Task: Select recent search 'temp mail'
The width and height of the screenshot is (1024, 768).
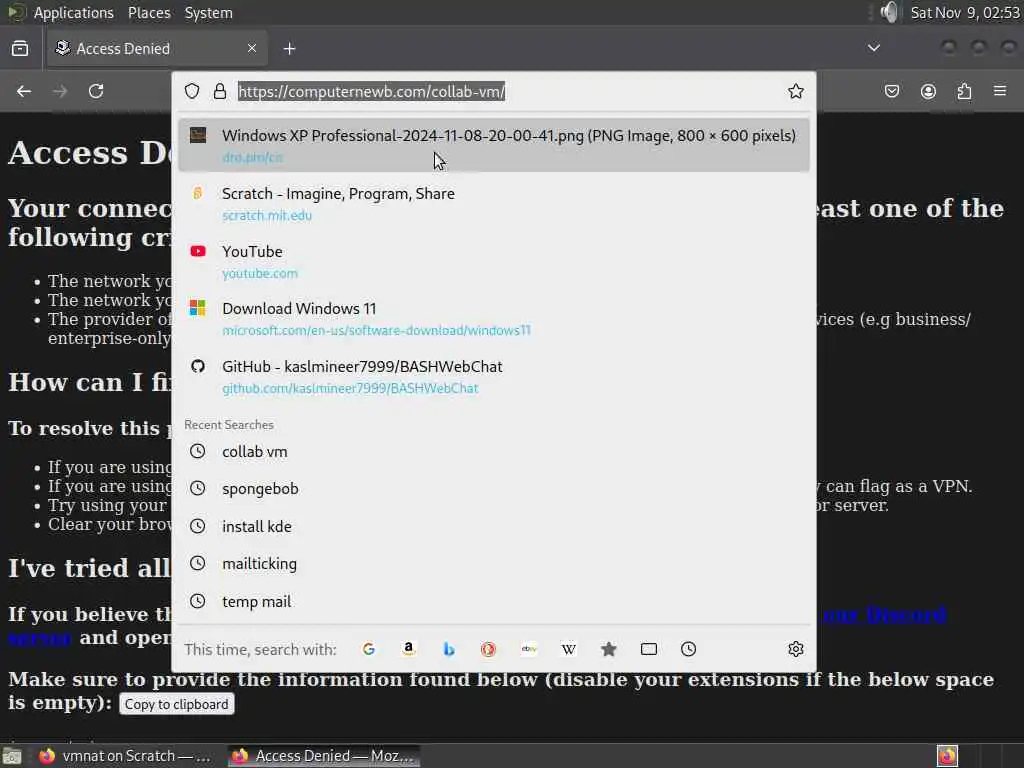Action: [x=494, y=601]
